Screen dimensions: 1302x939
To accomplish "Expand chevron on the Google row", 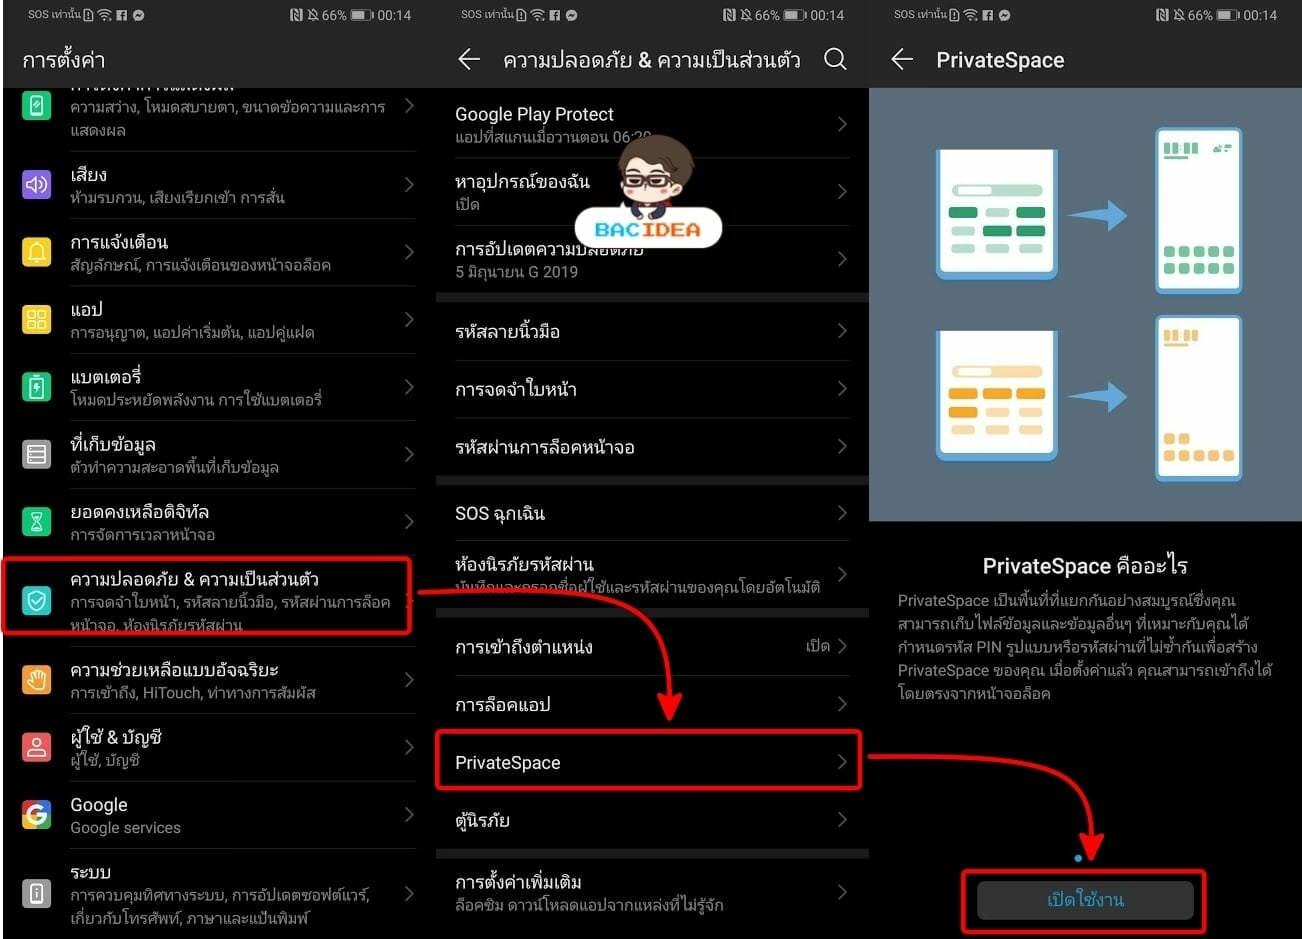I will point(409,815).
